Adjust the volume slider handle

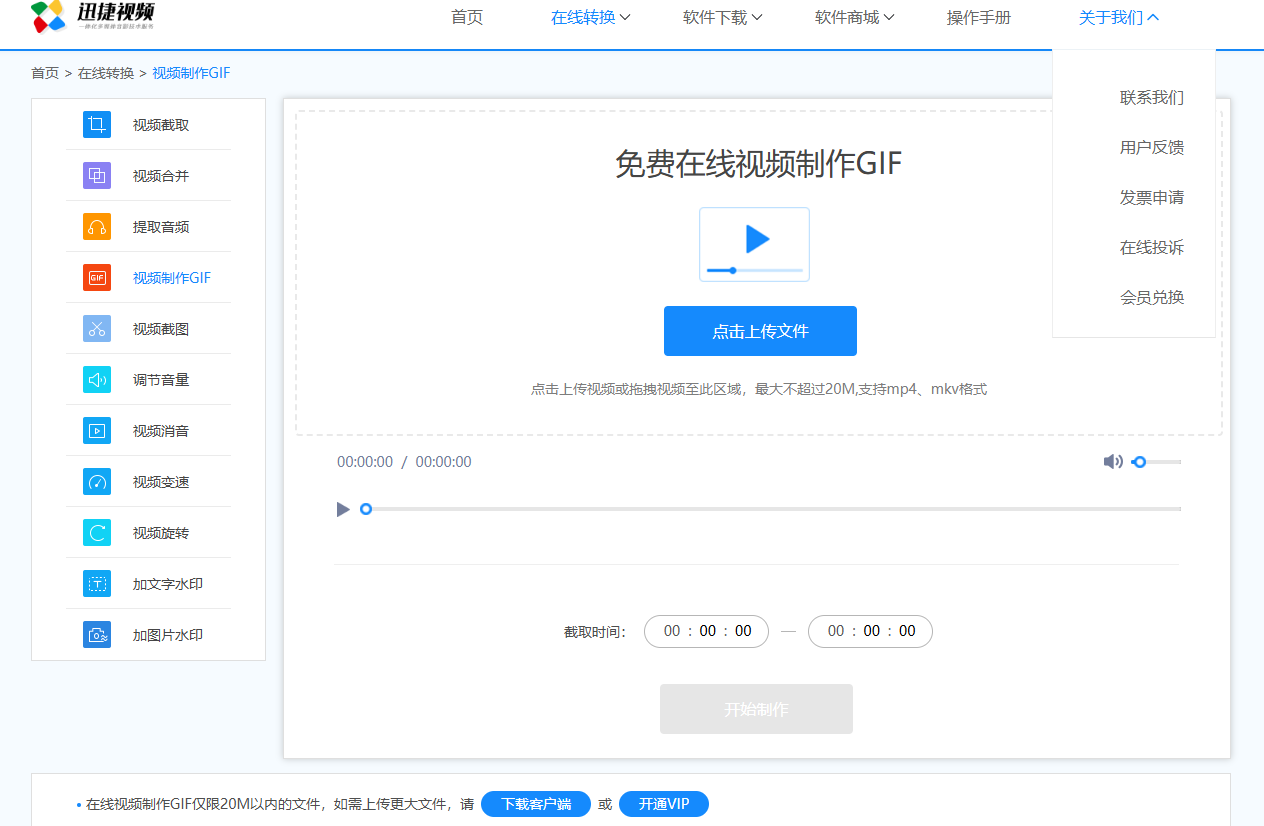tap(1139, 461)
